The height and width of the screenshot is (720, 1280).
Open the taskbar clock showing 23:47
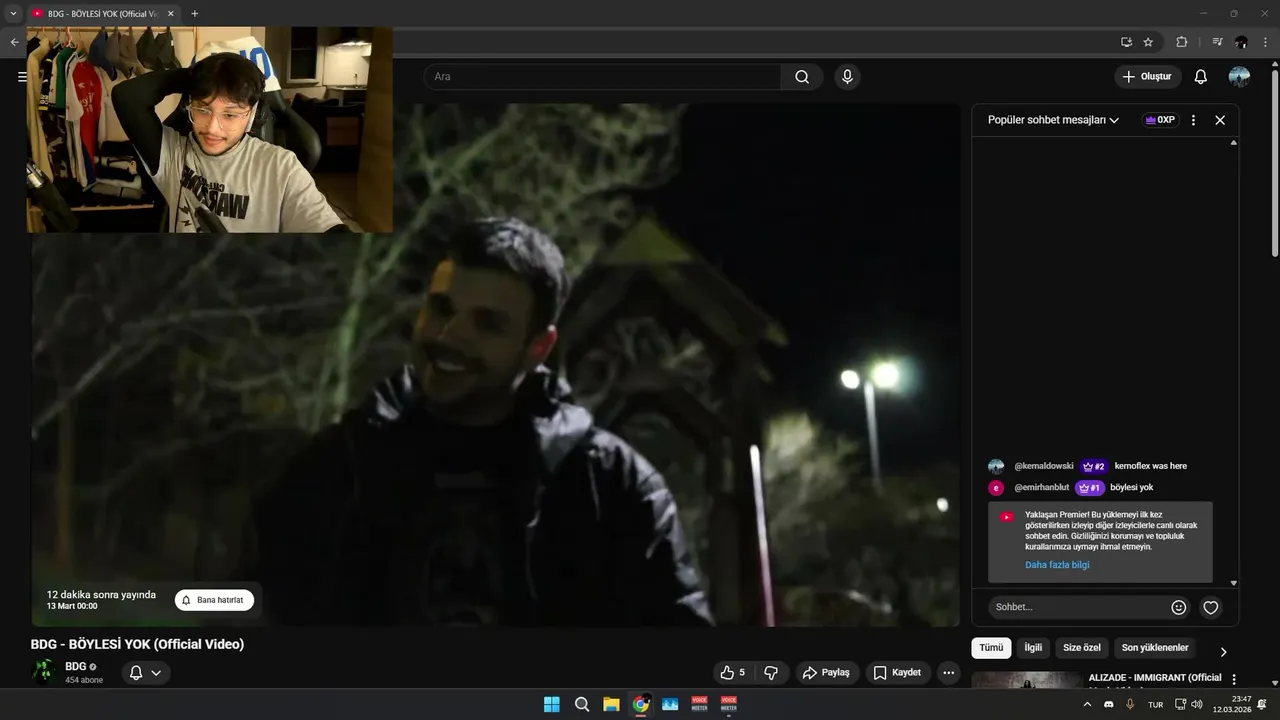tap(1231, 704)
